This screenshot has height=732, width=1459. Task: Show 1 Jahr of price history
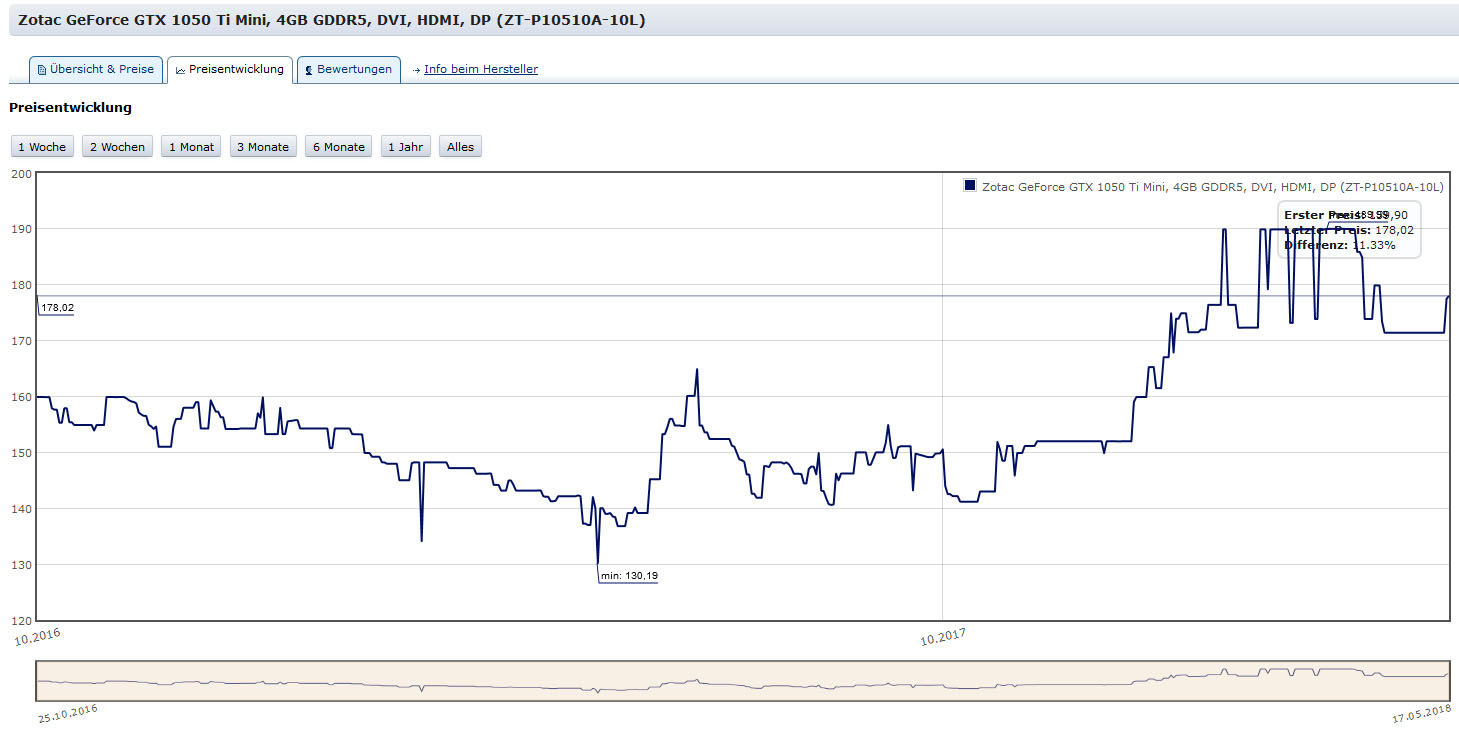(406, 147)
